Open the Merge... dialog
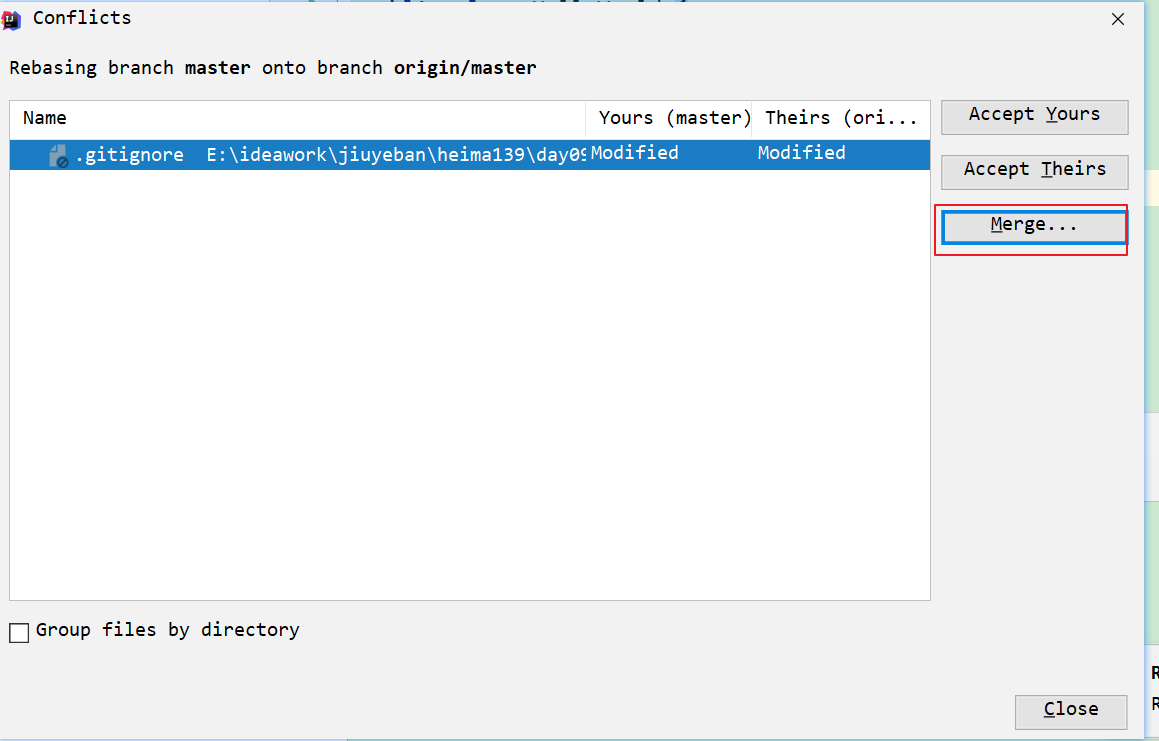1159x741 pixels. 1034,226
